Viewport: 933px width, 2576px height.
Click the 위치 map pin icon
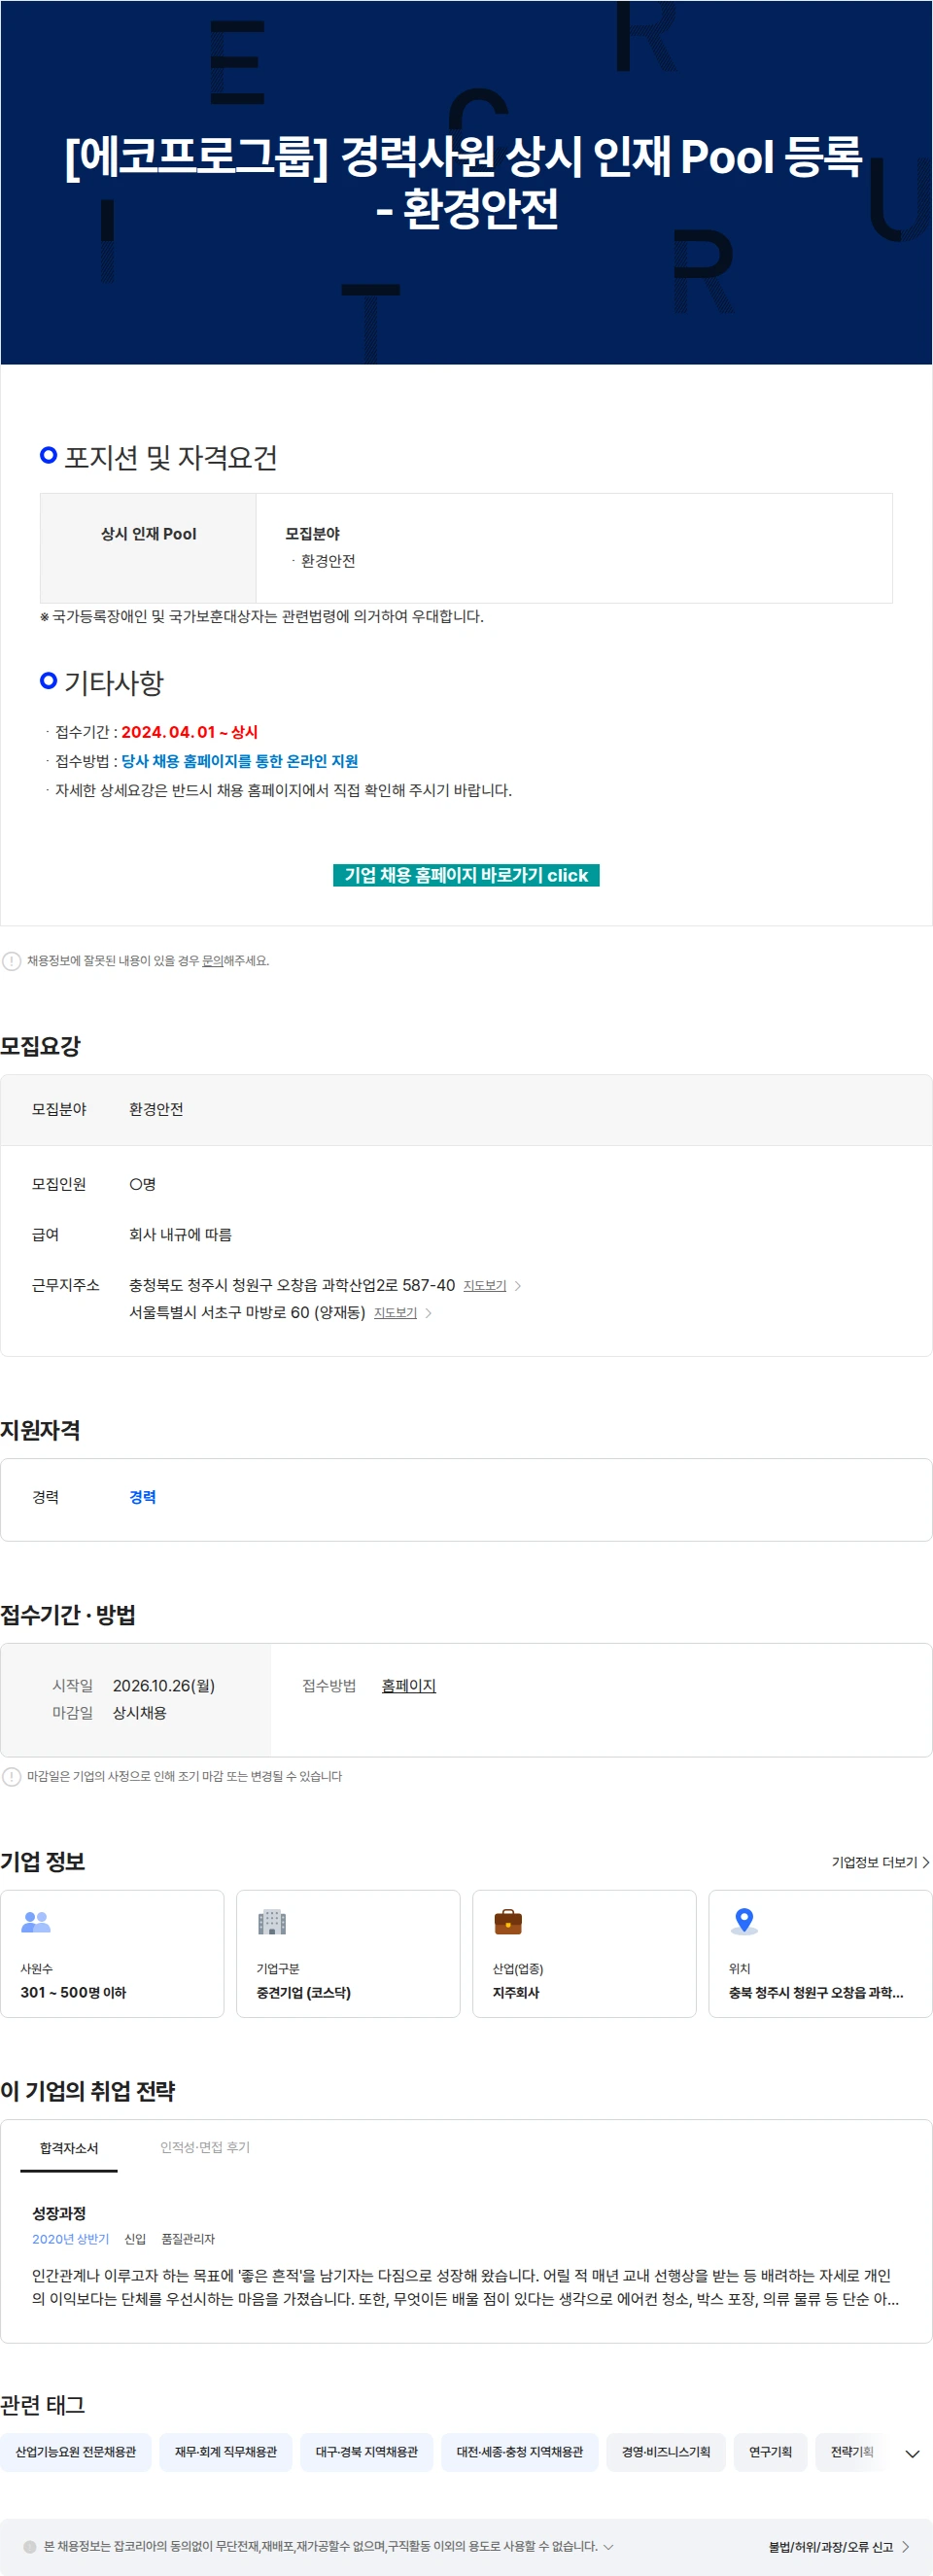coord(744,1921)
